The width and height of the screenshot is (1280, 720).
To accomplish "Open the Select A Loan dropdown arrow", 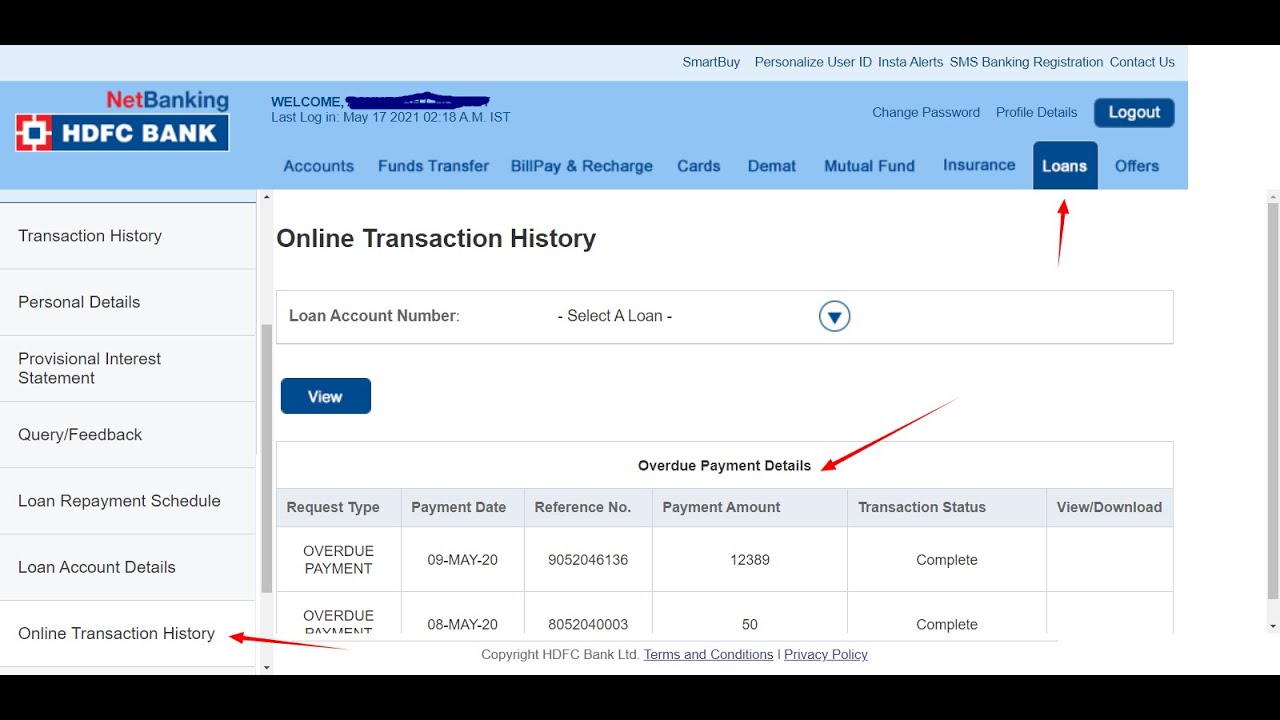I will [834, 317].
